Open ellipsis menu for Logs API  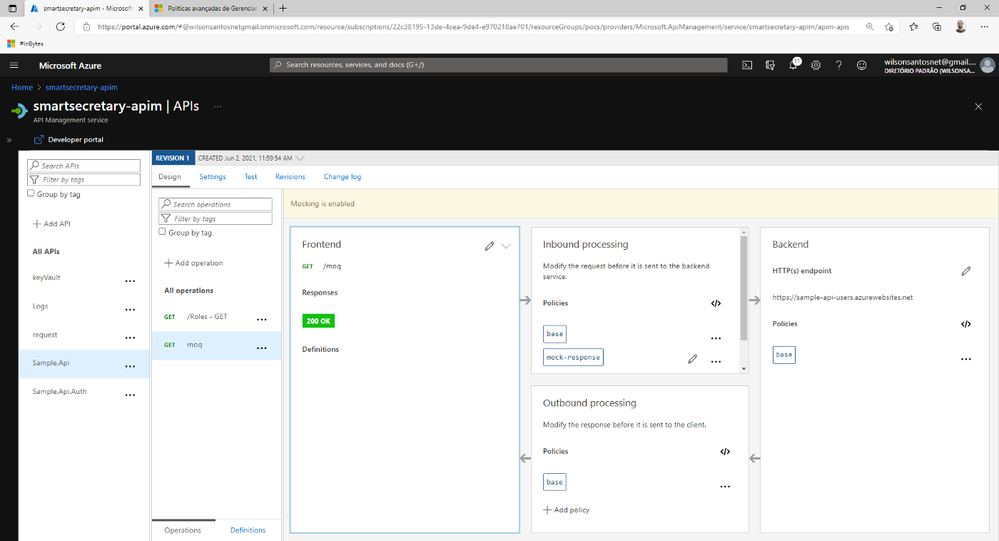130,310
